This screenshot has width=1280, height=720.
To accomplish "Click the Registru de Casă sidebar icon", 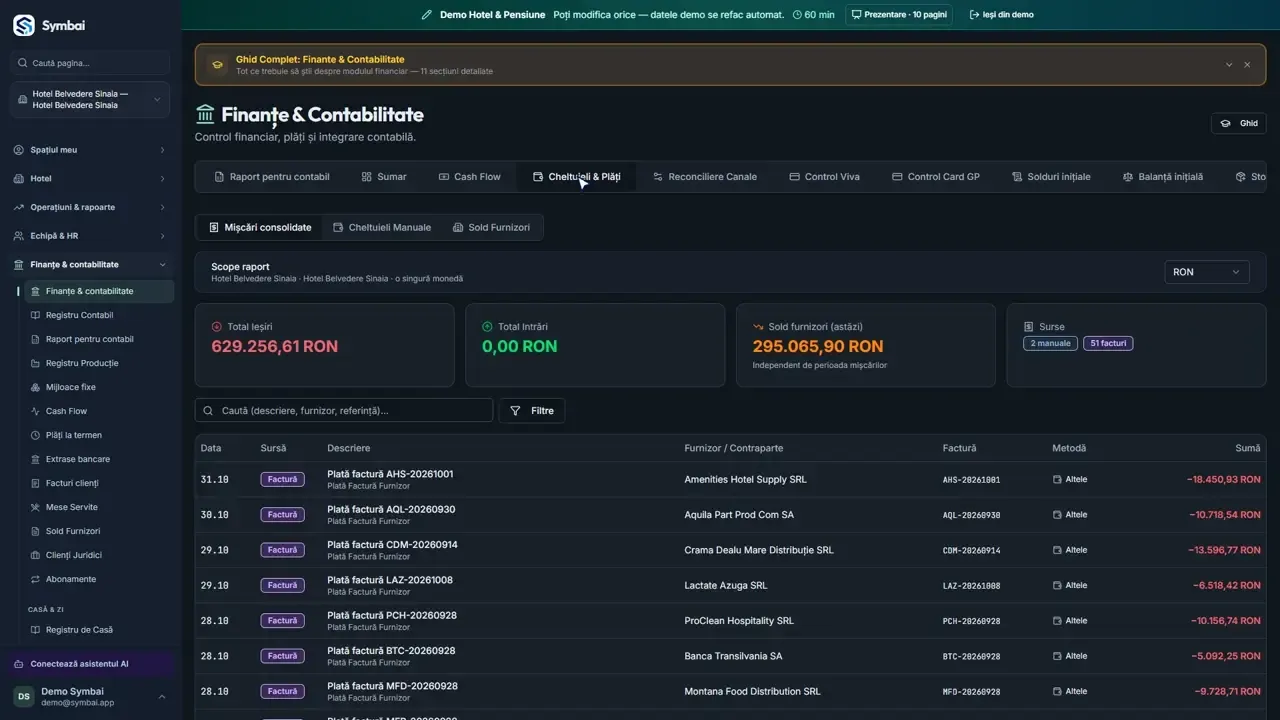I will coord(36,630).
